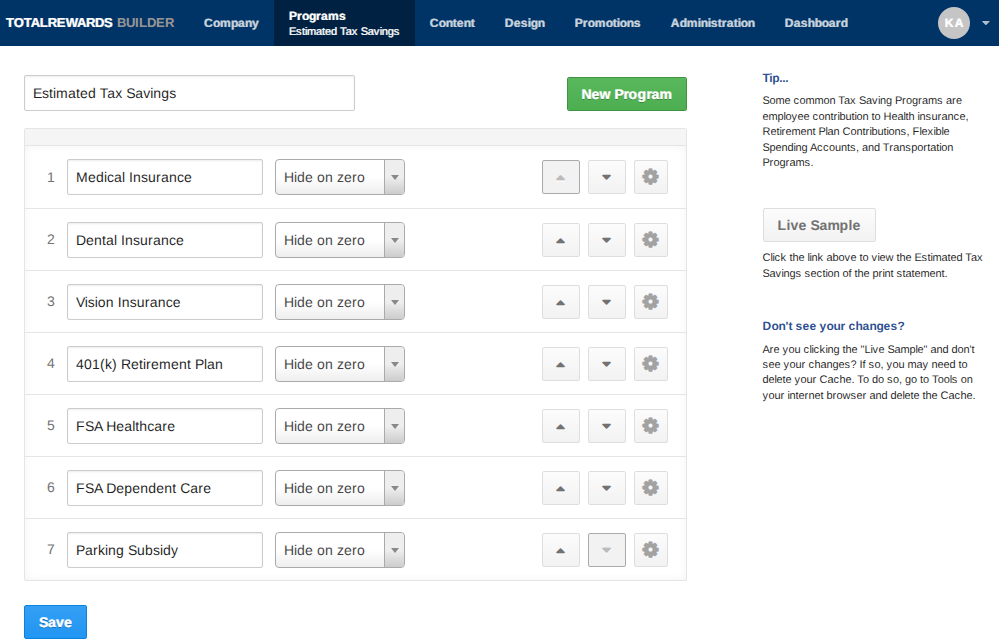Open gear settings for FSA Healthcare

tap(650, 426)
